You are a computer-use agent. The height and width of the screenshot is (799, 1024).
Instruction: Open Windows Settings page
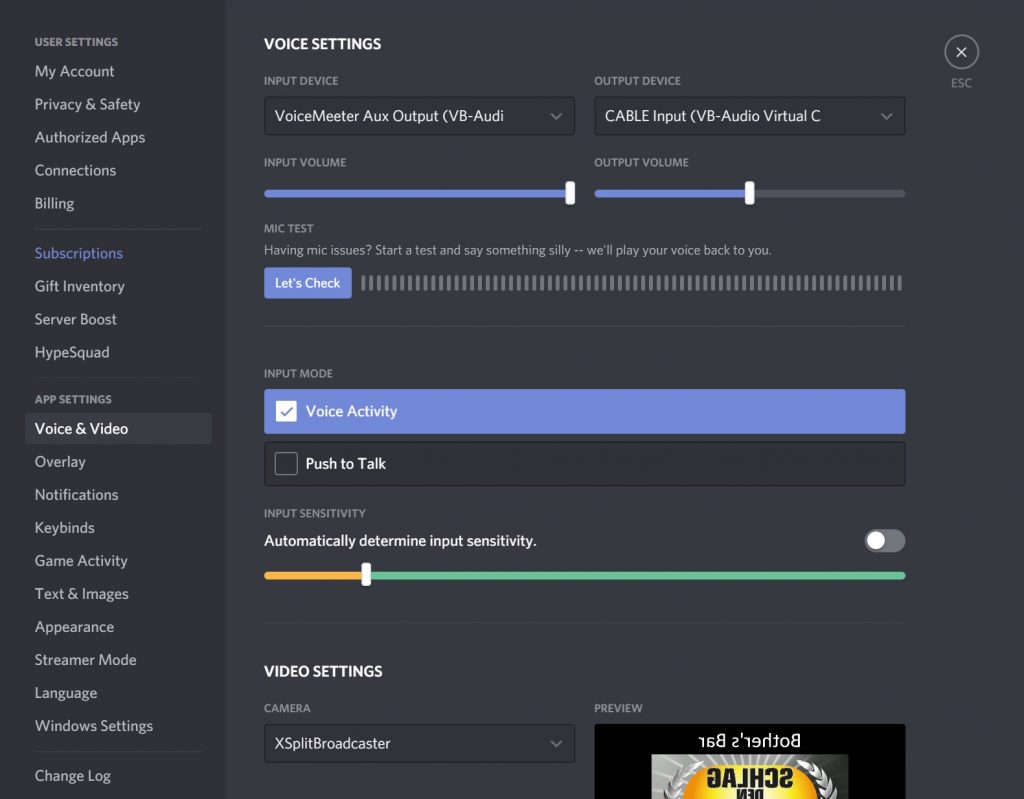click(x=94, y=726)
